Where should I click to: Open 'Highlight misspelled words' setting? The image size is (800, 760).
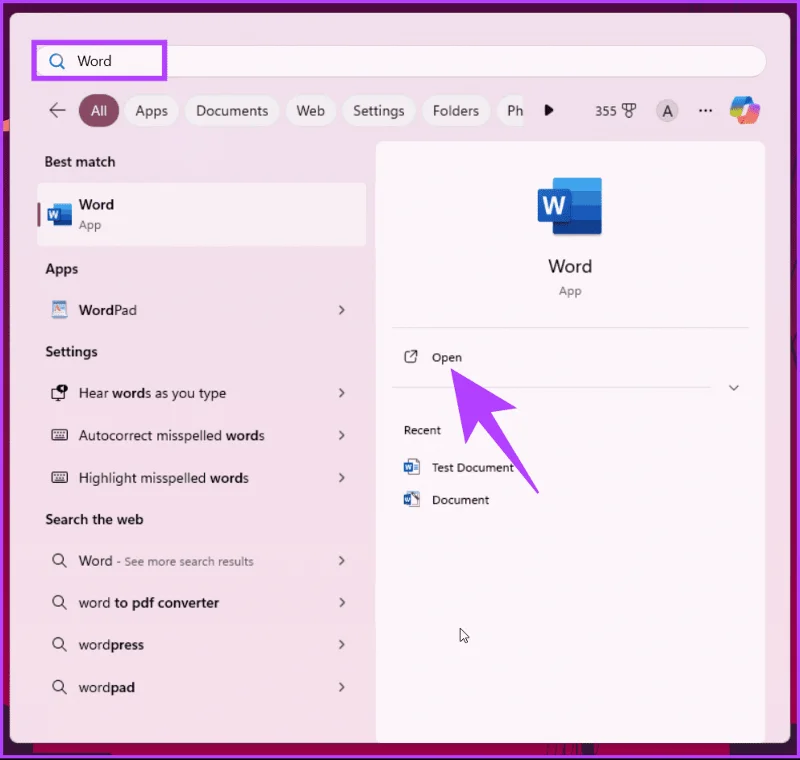pos(202,477)
